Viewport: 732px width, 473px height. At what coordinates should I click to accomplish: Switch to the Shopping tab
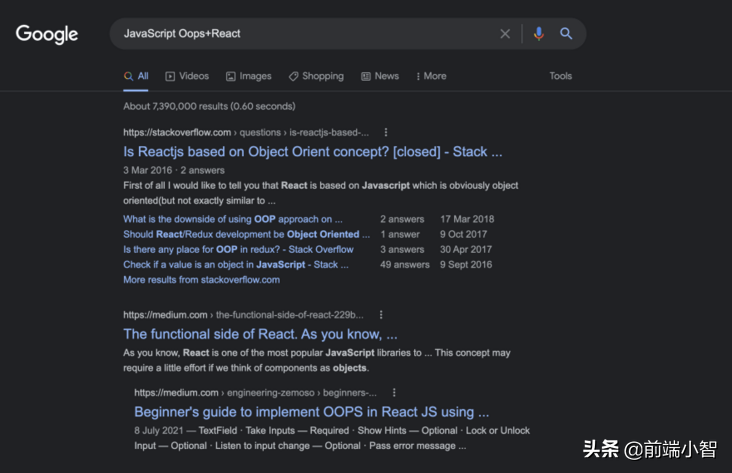point(316,76)
